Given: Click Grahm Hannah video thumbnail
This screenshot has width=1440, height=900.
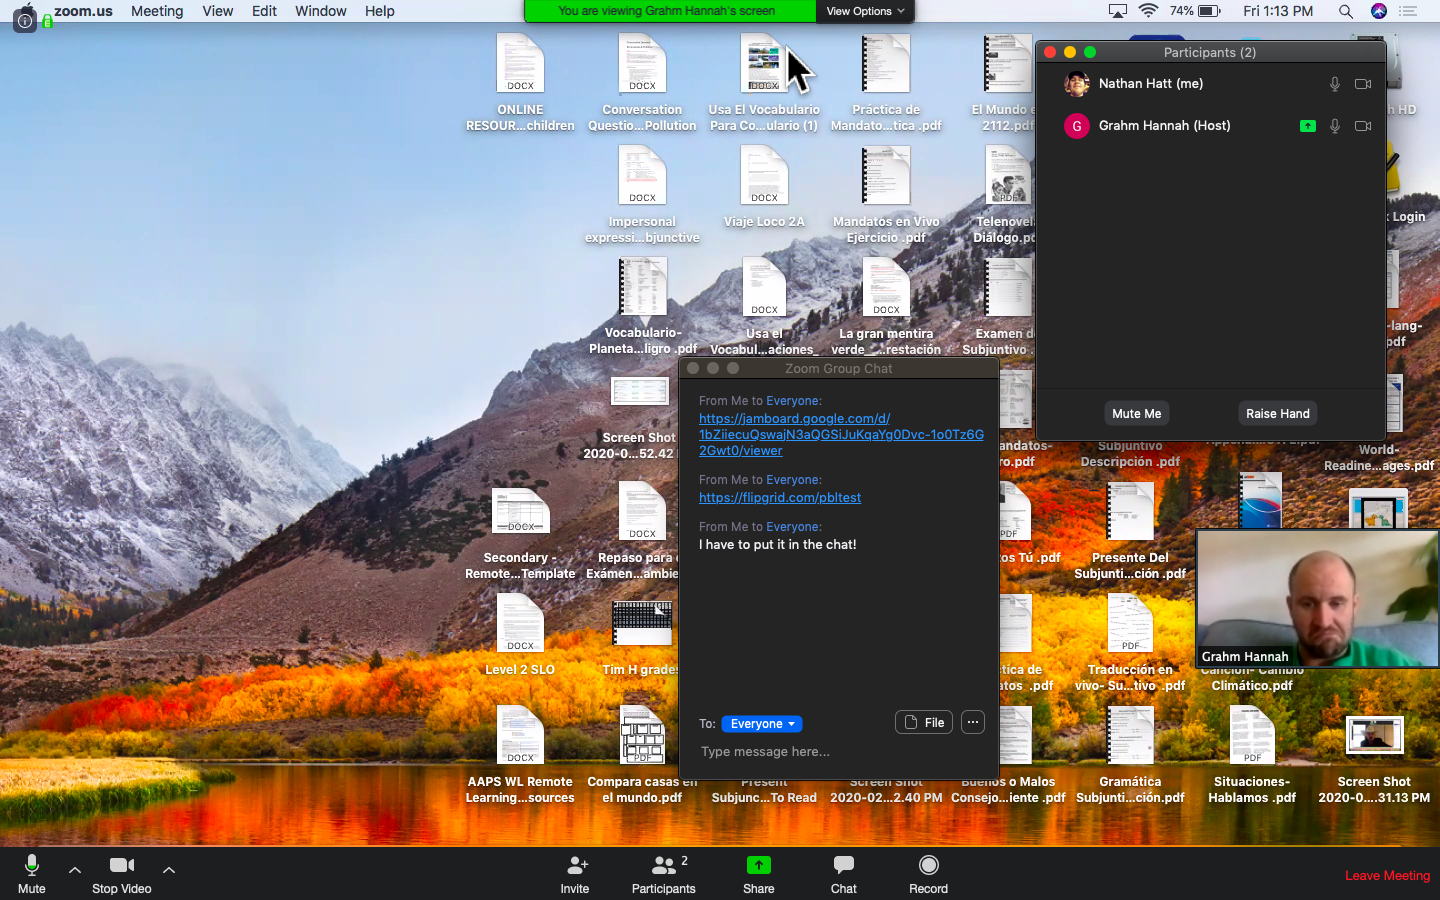Looking at the screenshot, I should coord(1317,599).
